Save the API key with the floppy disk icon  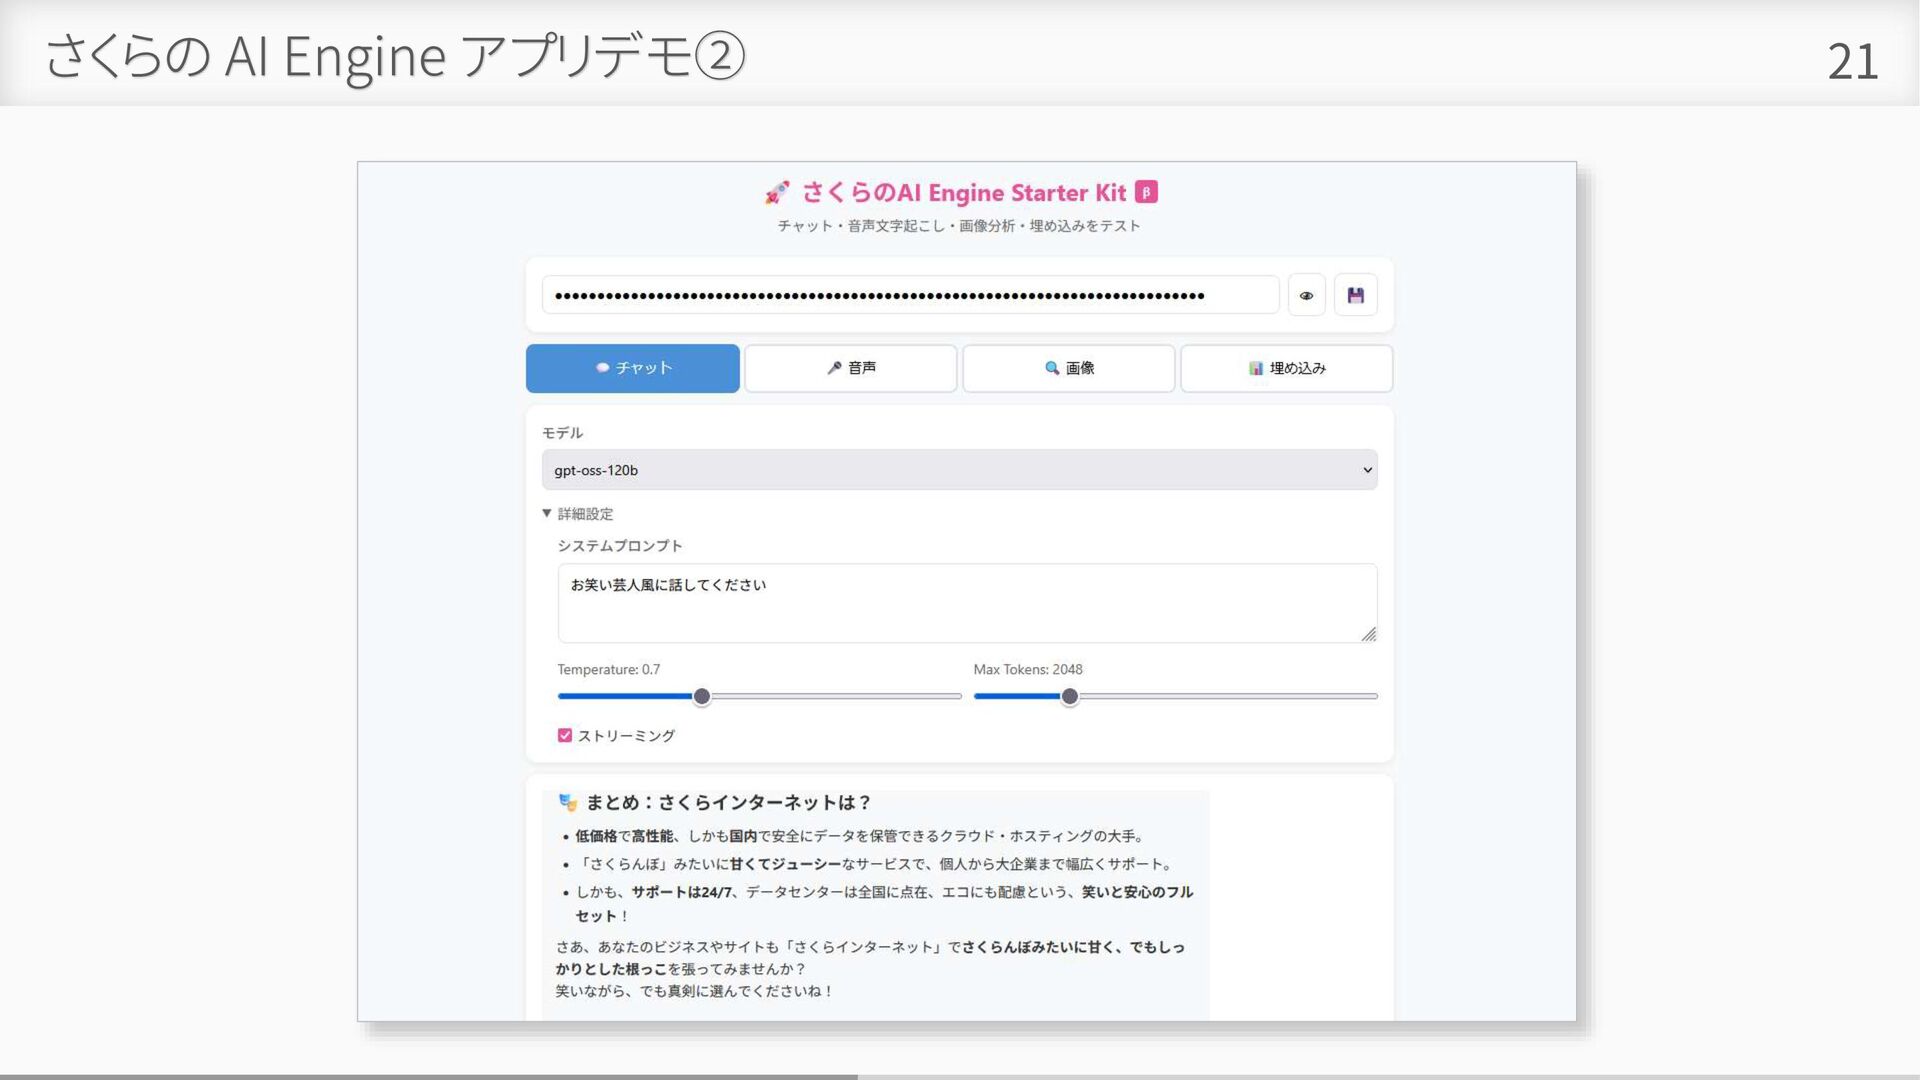coord(1355,295)
